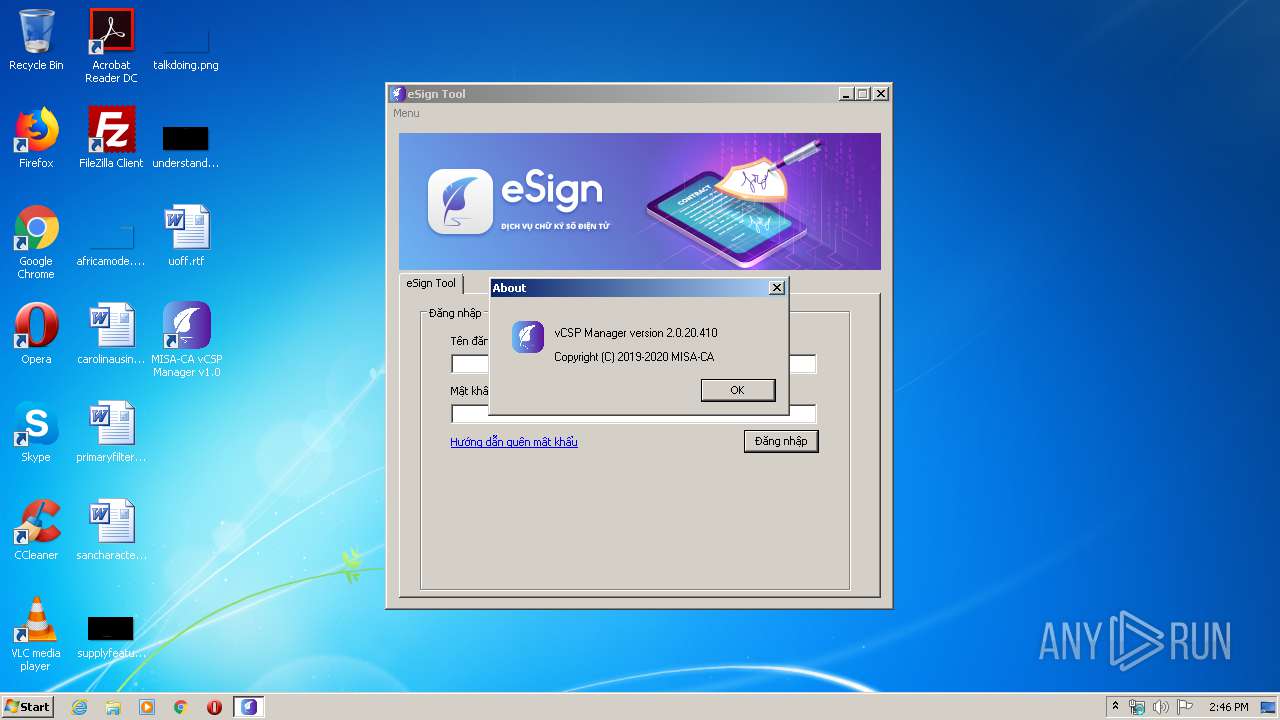This screenshot has height=720, width=1280.
Task: Open FileZilla Client shortcut
Action: tap(111, 138)
